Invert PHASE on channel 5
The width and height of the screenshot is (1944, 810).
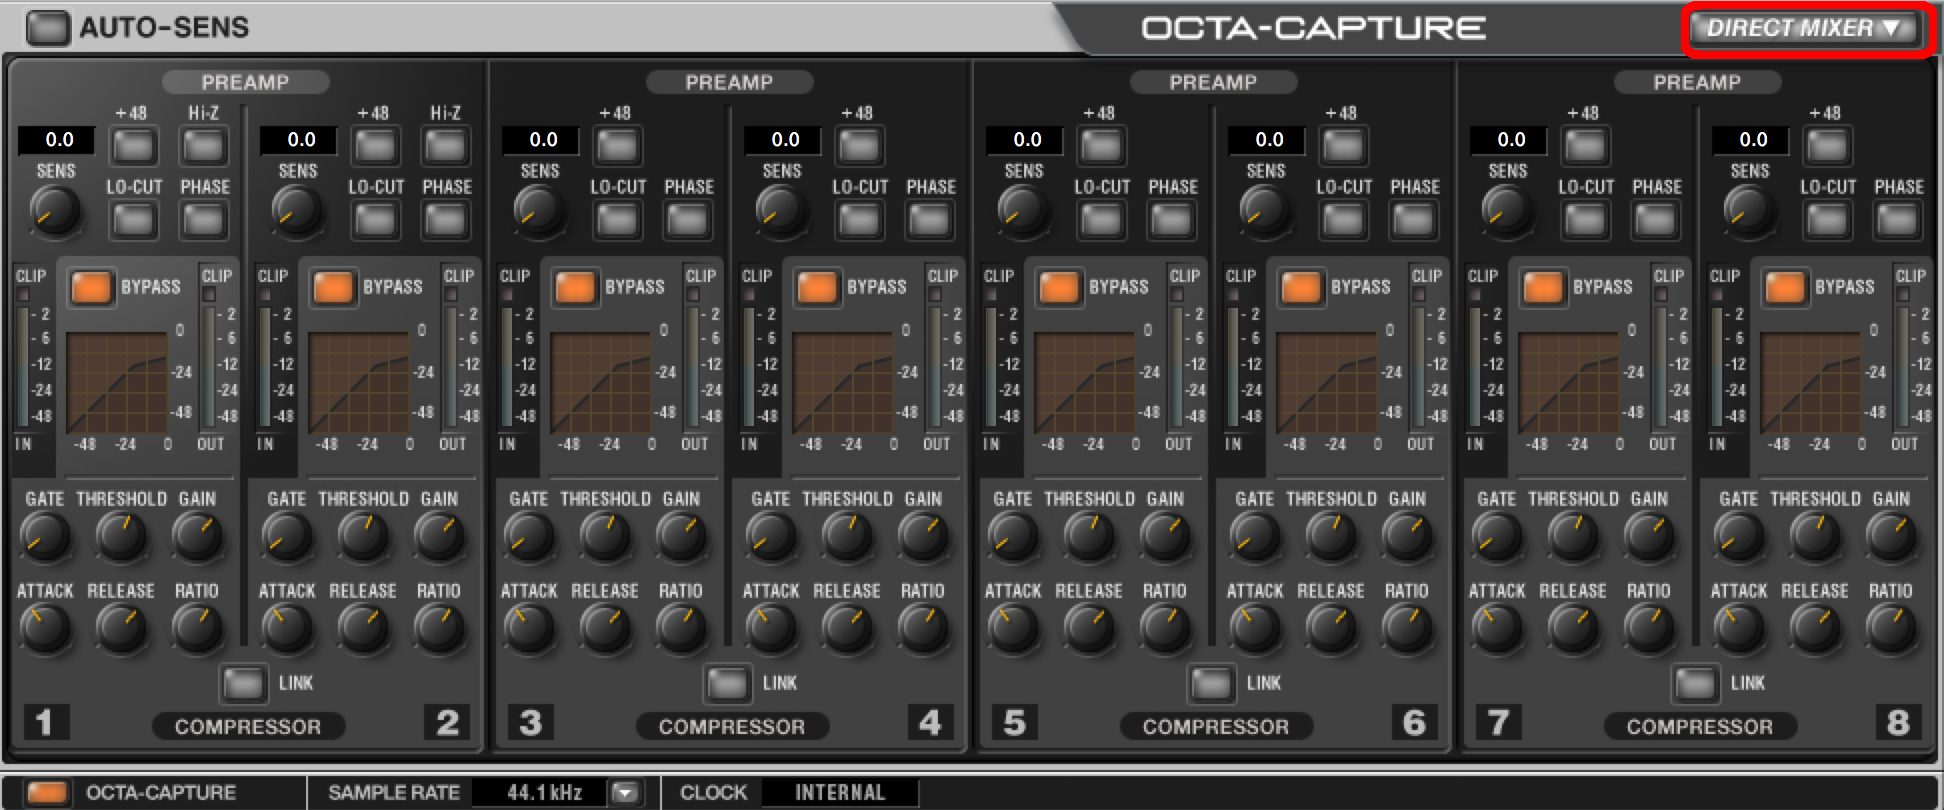coord(1171,220)
